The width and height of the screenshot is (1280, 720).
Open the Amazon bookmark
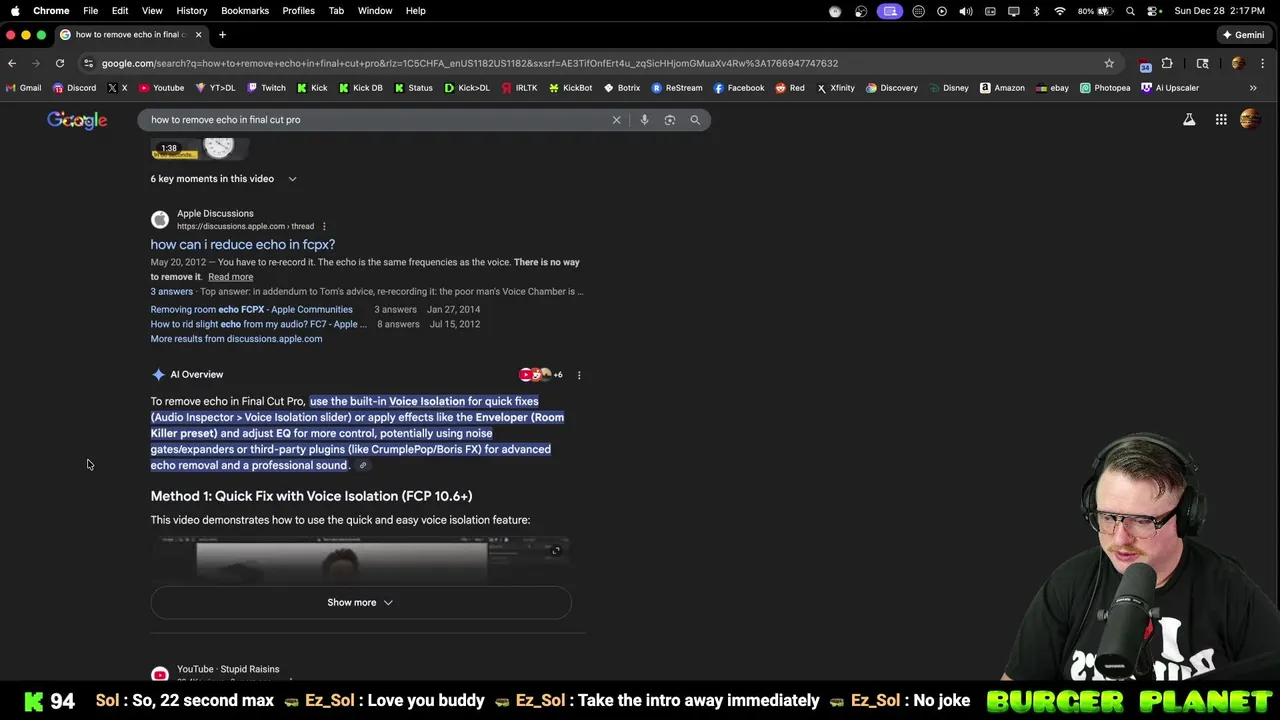pyautogui.click(x=1002, y=88)
